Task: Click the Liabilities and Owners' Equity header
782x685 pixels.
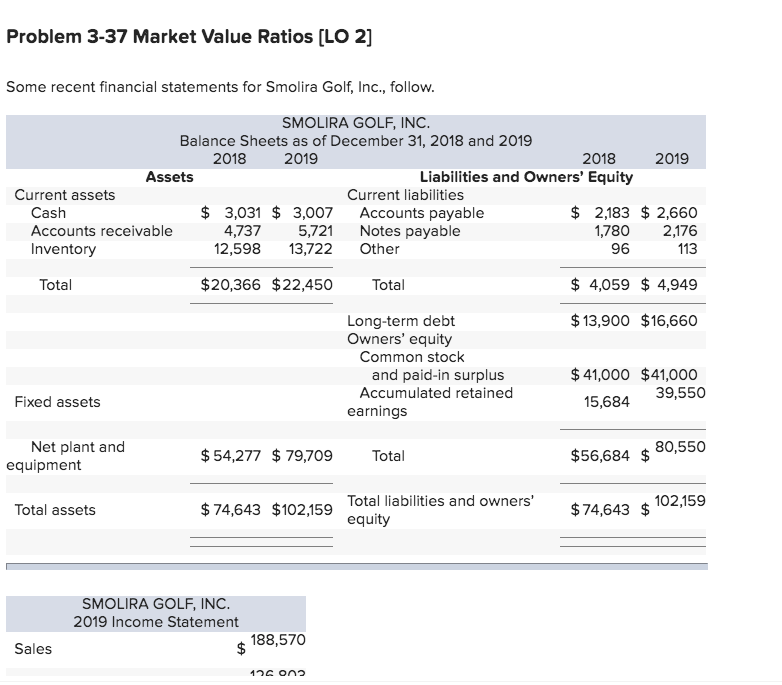Action: (526, 177)
